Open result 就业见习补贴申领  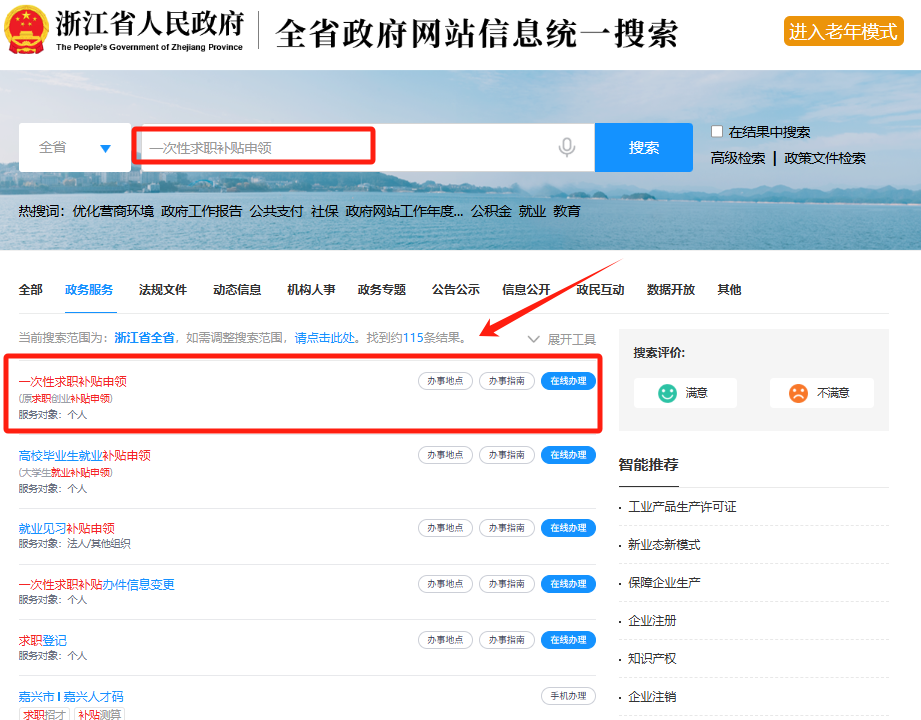pos(66,529)
